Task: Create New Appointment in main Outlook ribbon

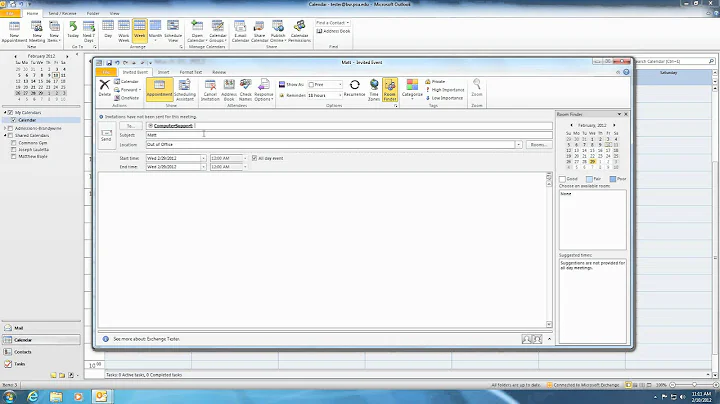Action: [x=14, y=31]
